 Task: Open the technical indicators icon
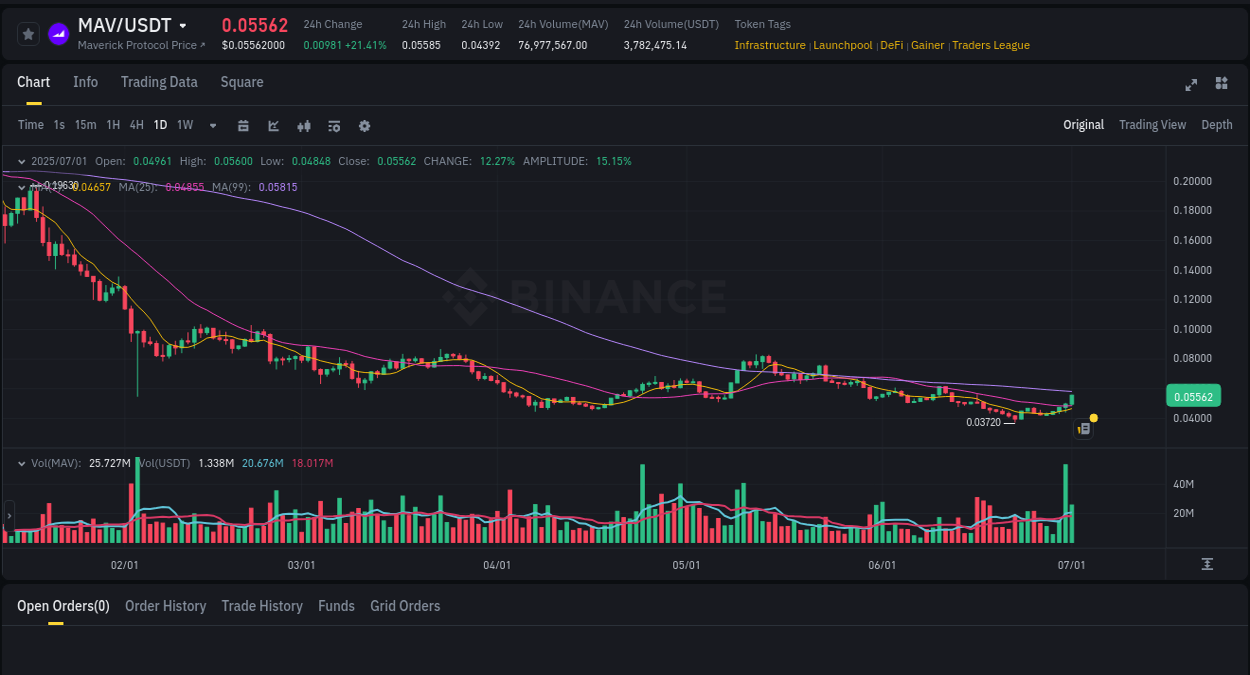(x=303, y=125)
